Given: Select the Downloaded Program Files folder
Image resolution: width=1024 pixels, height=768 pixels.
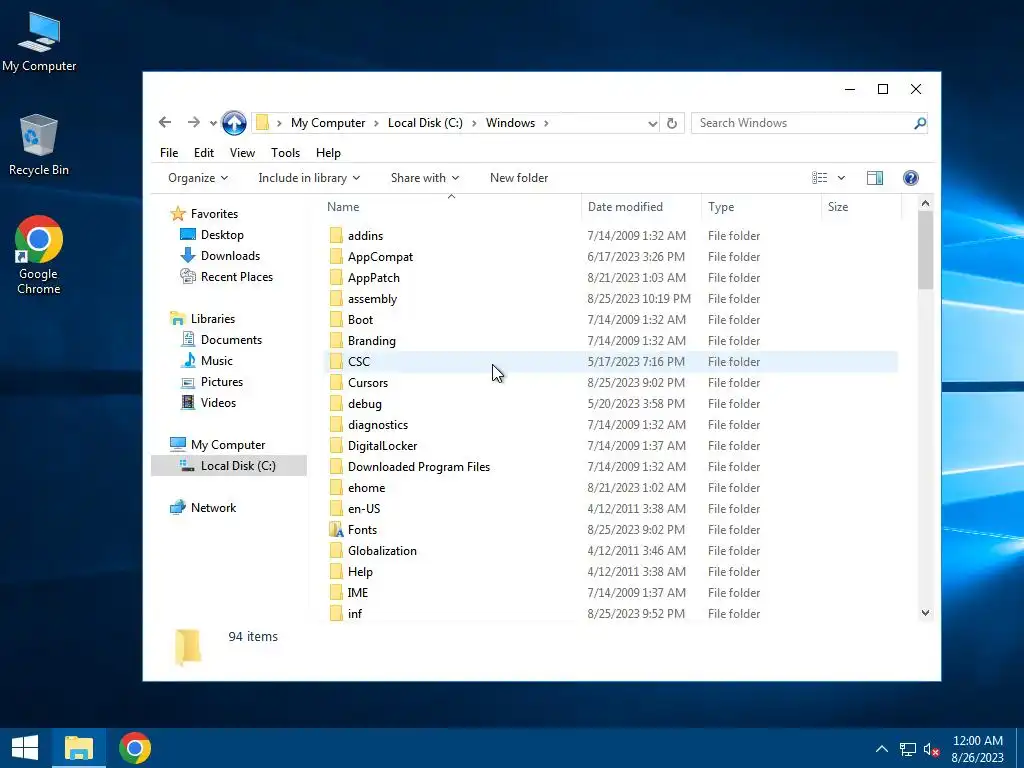Looking at the screenshot, I should coord(419,466).
